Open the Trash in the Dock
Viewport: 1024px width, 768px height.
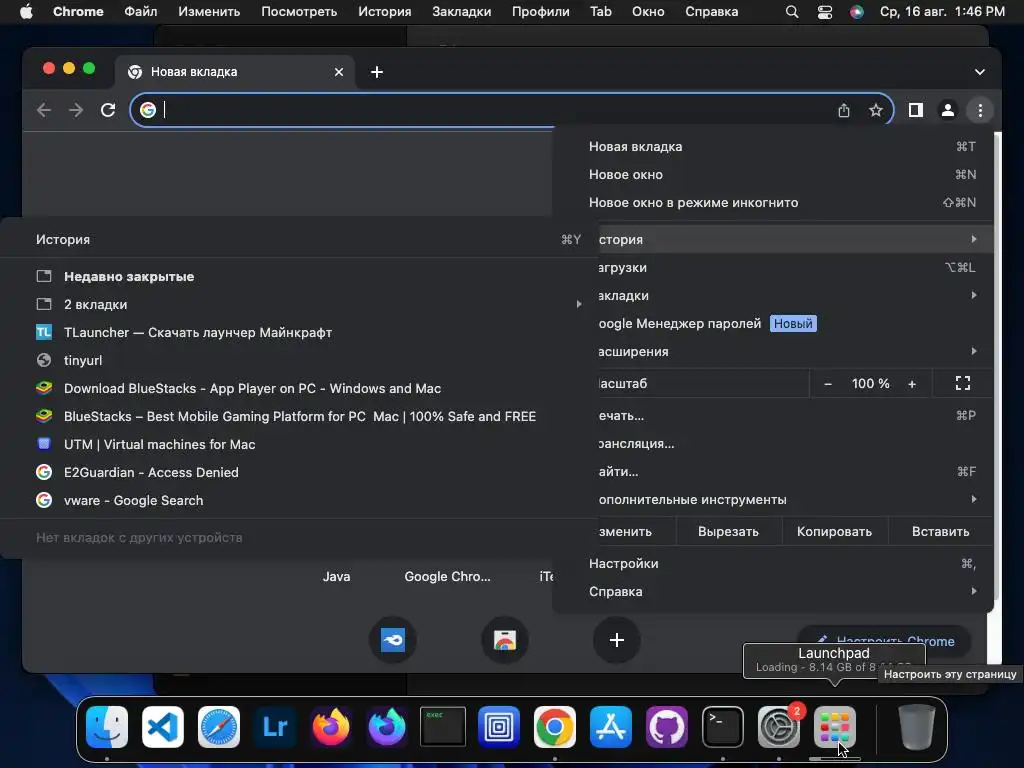point(917,726)
